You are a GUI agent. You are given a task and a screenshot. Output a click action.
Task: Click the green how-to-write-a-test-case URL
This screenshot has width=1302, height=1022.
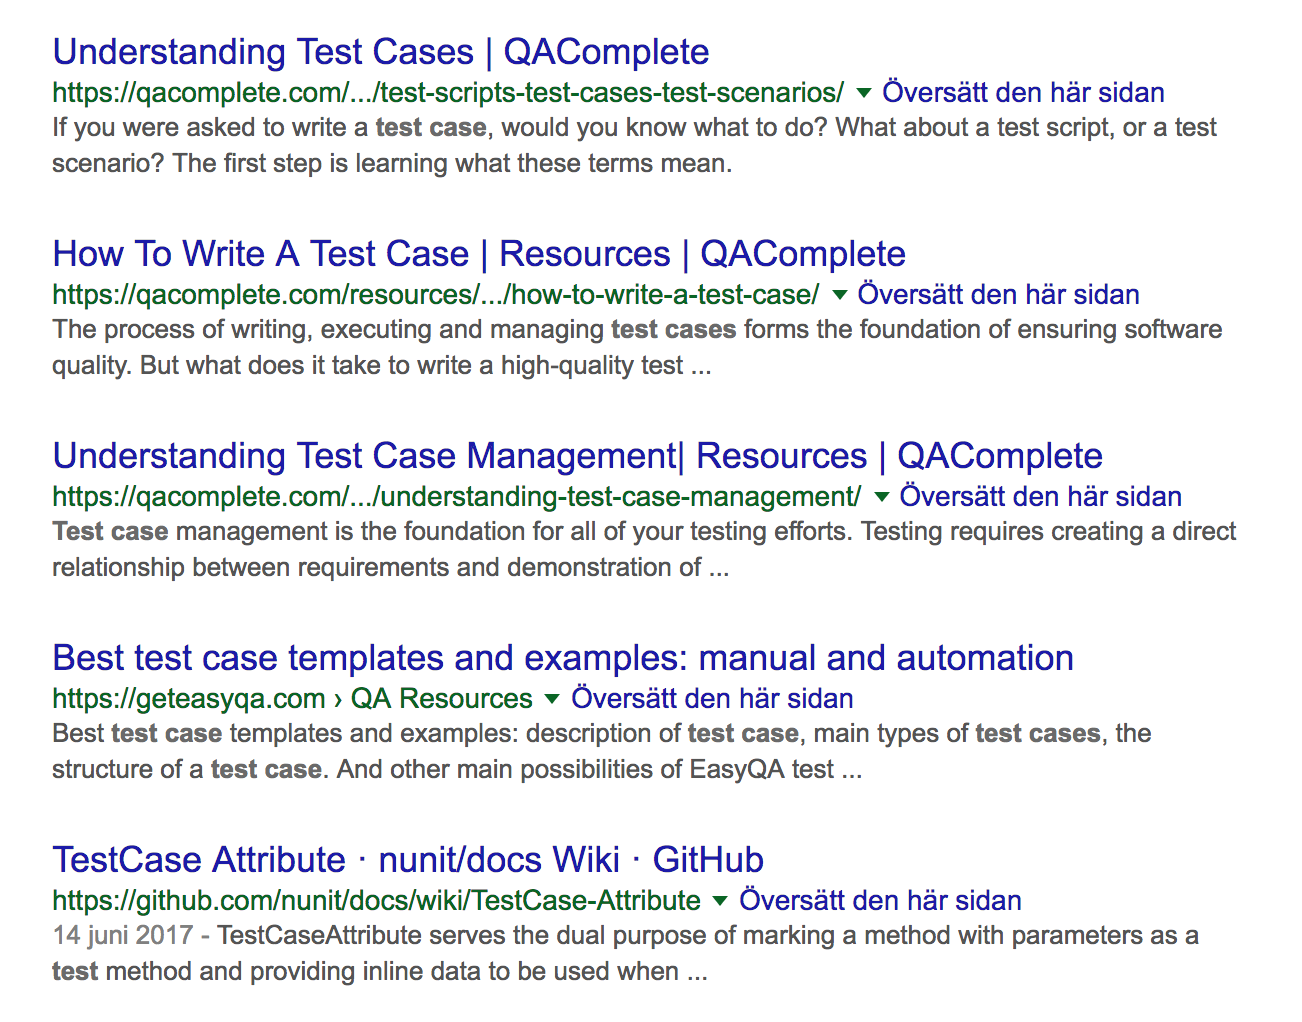(436, 295)
